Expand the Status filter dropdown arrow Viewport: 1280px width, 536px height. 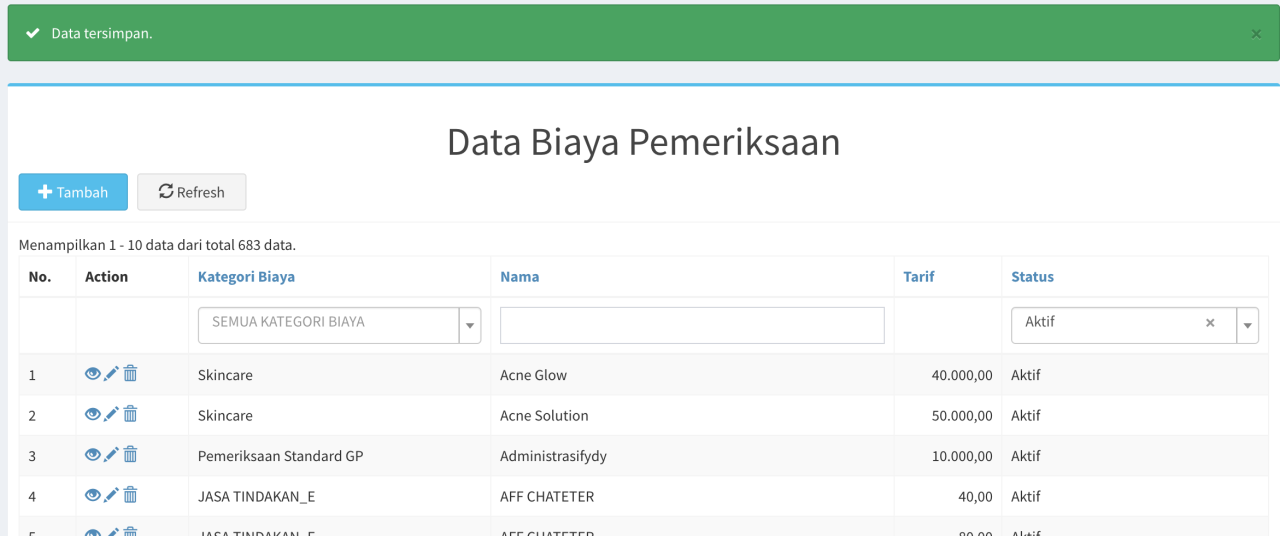[1247, 325]
